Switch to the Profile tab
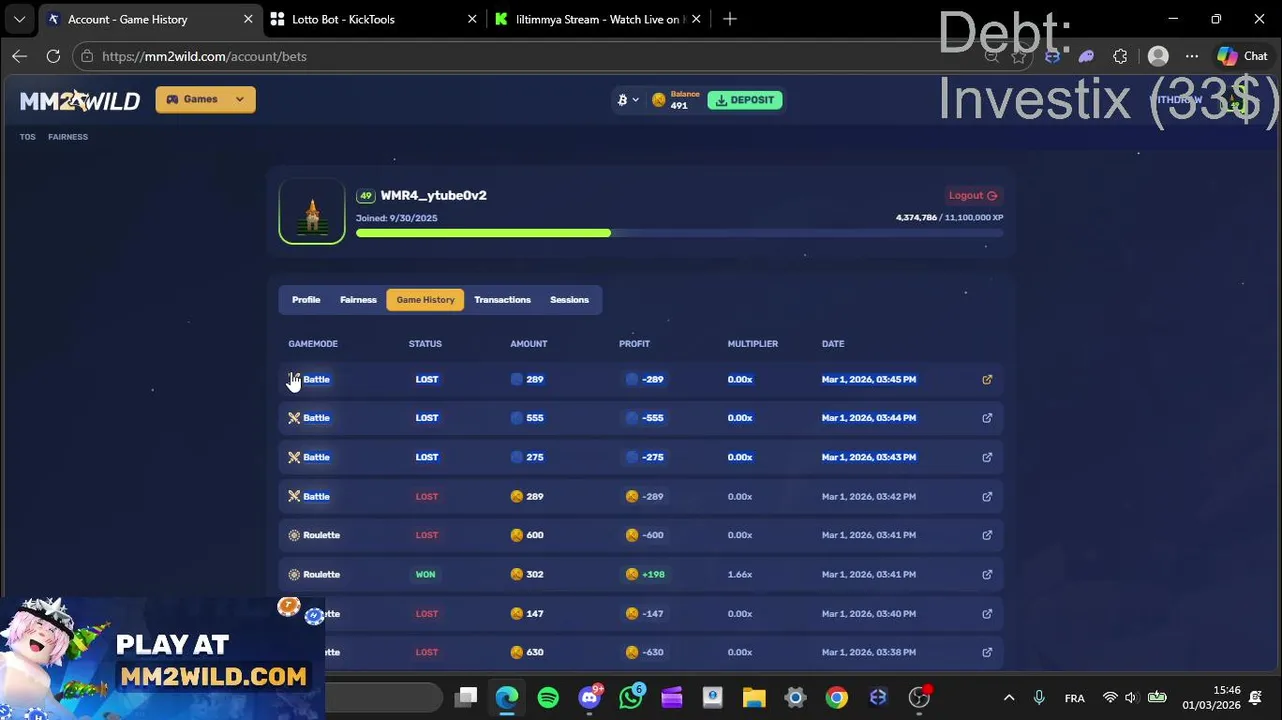The width and height of the screenshot is (1282, 720). pos(306,300)
